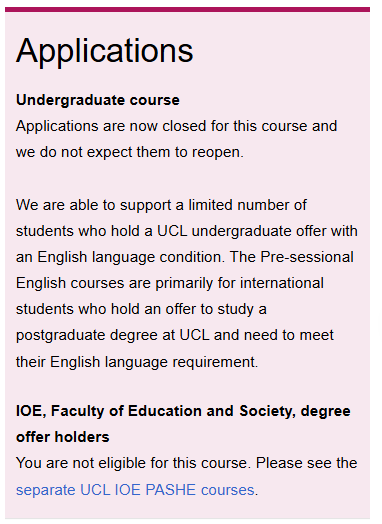Click the line 'postgraduate degree at UCL and need to meet'
Screen dimensions: 382x524
click(x=175, y=335)
